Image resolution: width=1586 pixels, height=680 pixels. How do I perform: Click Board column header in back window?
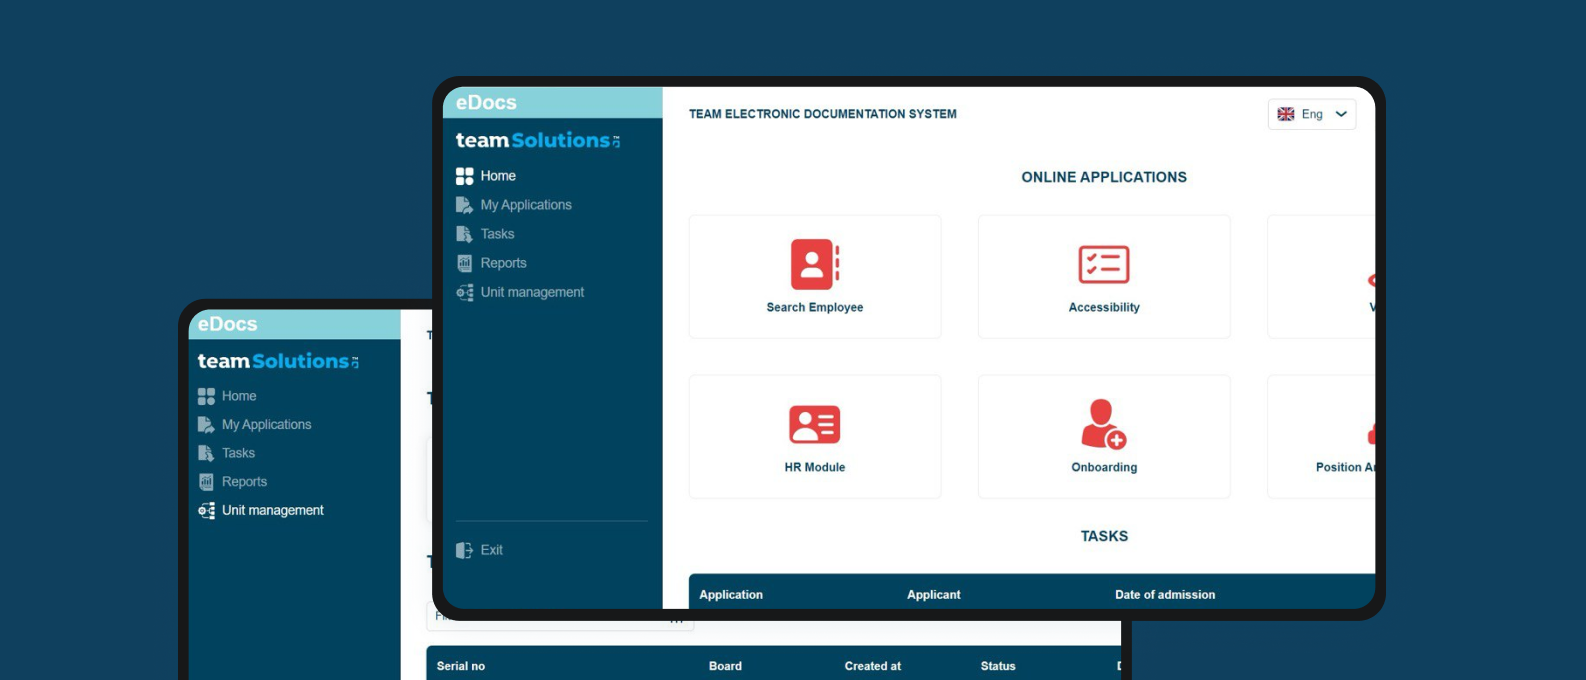725,666
